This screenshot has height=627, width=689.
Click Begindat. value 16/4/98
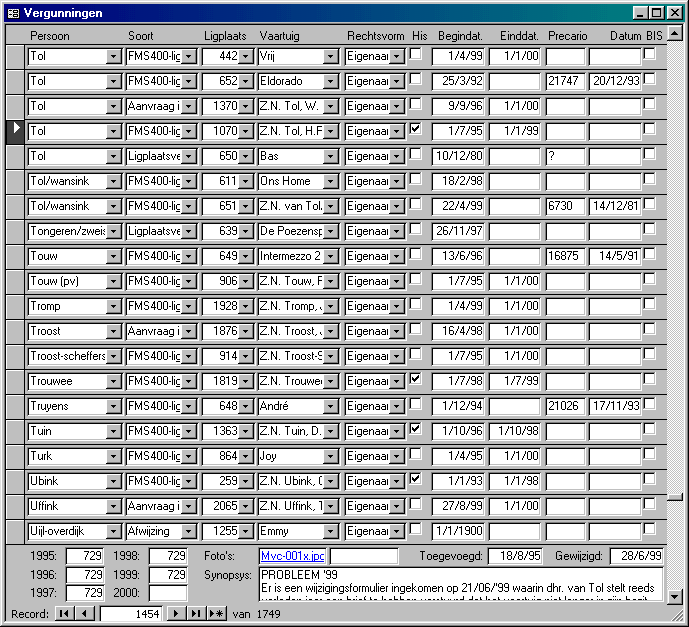[457, 331]
